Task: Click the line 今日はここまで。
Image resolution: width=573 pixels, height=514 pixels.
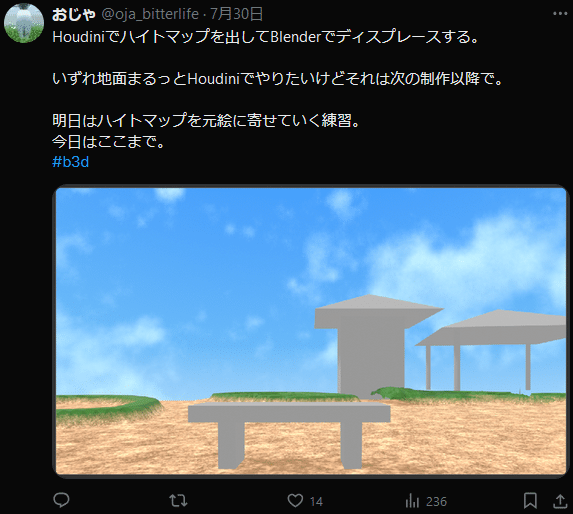Action: [109, 141]
